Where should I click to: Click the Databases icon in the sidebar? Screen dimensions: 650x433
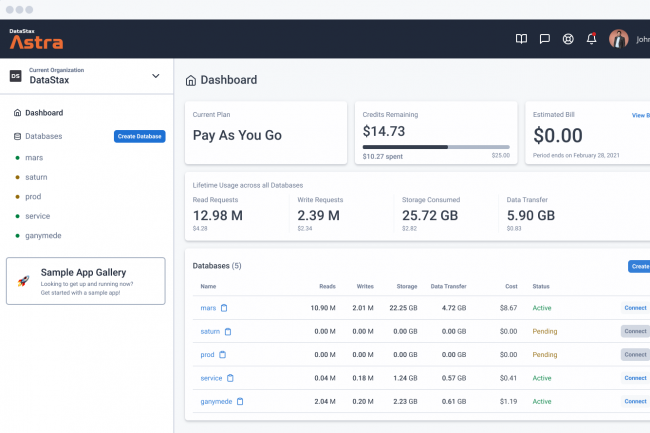pos(17,136)
